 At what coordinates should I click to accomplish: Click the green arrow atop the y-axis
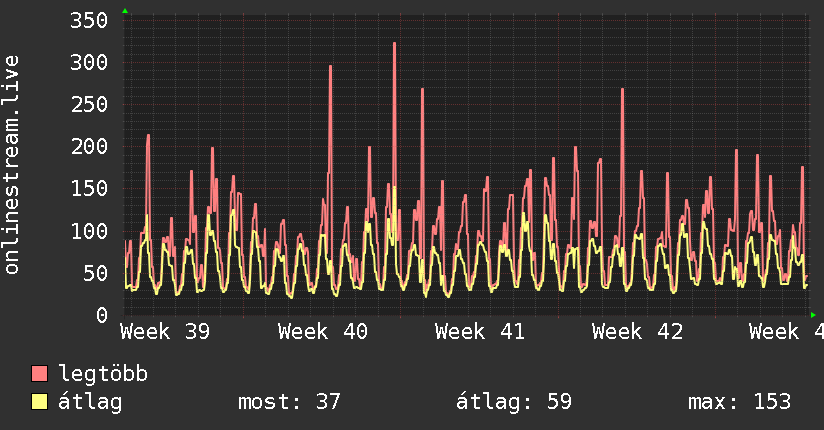tap(125, 11)
